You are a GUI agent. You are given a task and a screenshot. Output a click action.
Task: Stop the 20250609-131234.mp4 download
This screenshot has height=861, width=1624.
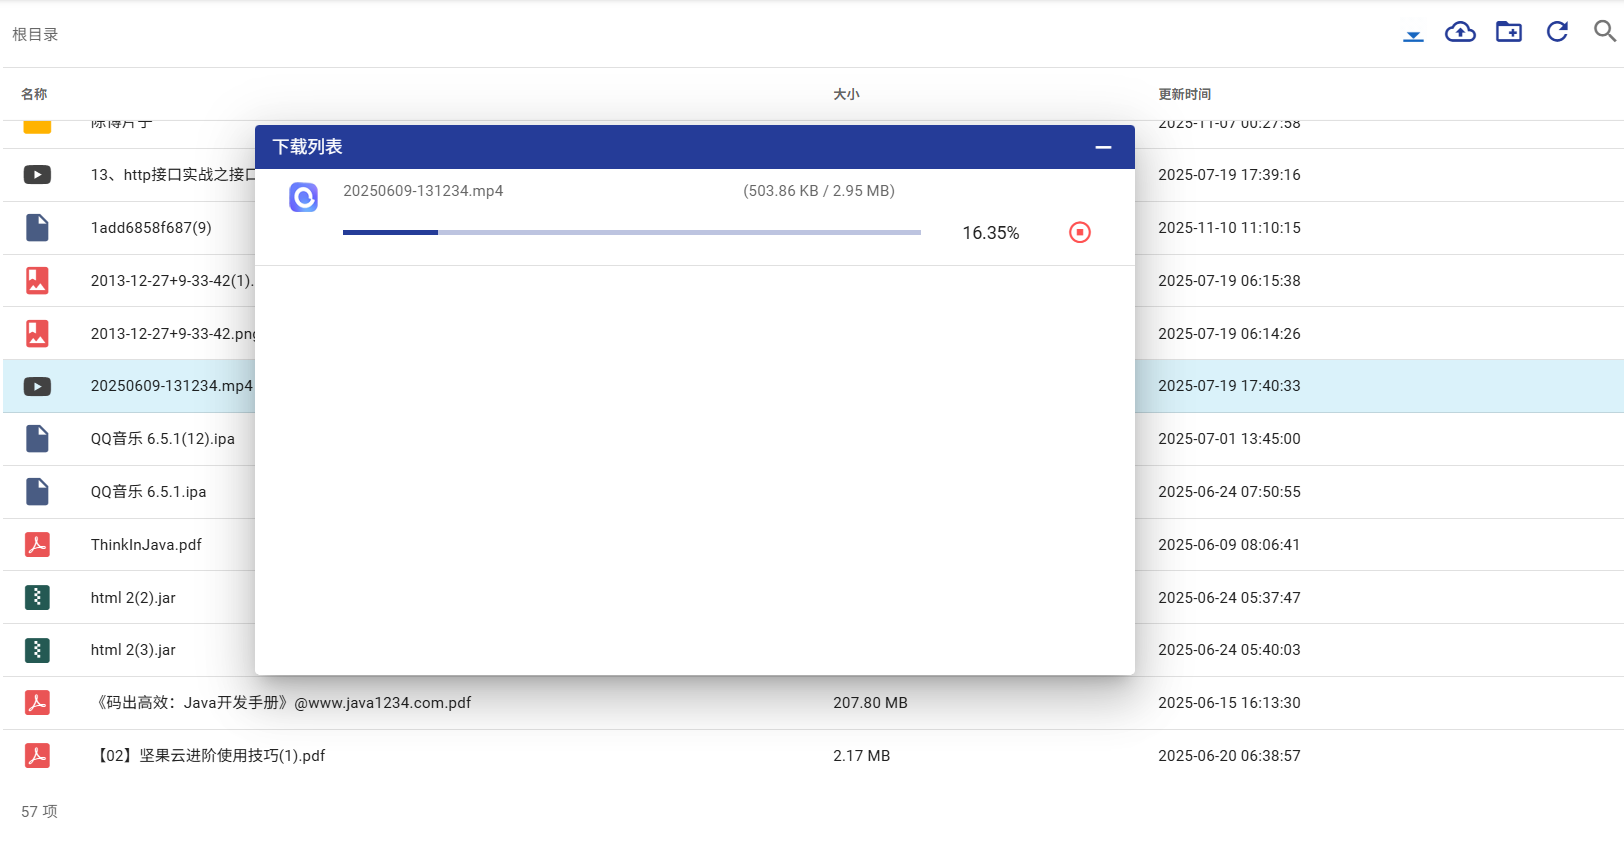1079,233
